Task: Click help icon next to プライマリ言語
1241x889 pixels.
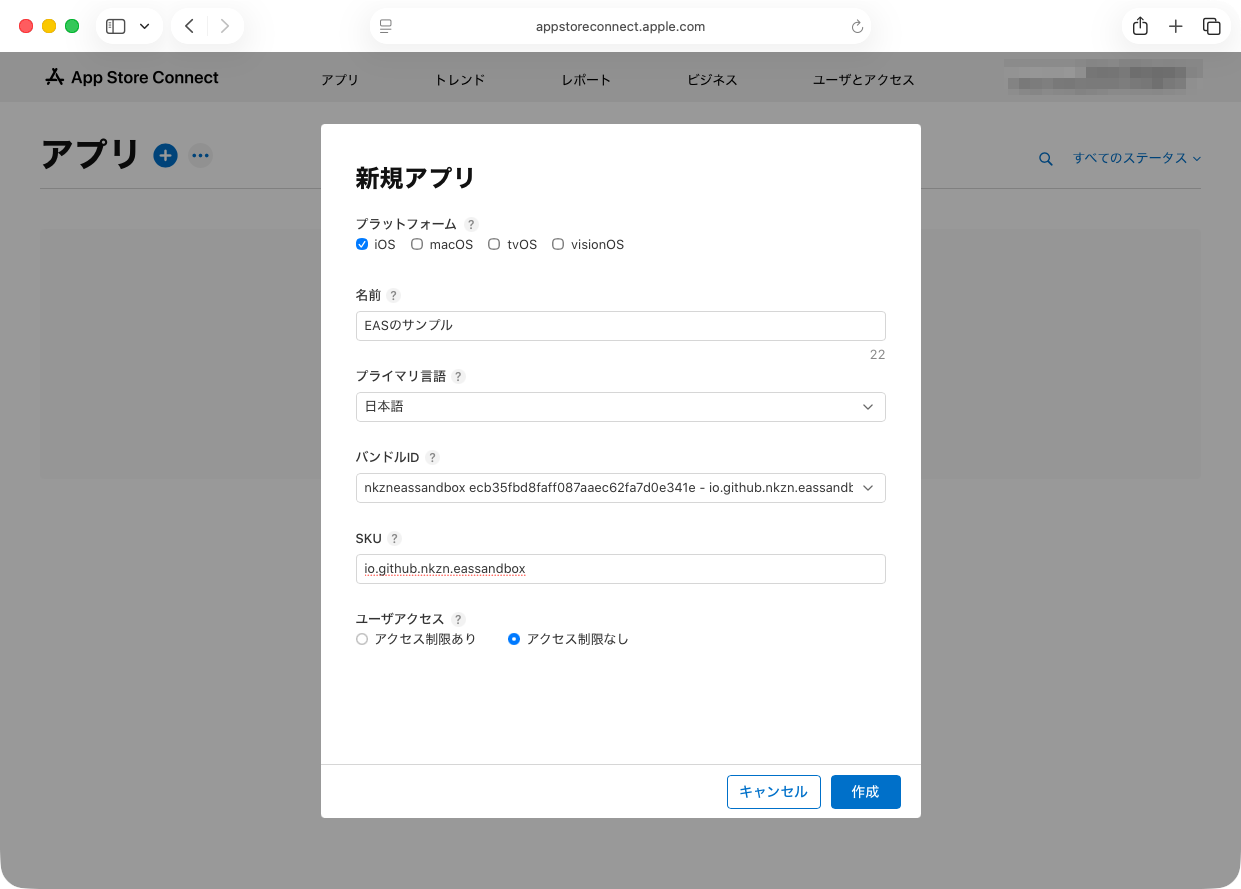Action: 458,376
